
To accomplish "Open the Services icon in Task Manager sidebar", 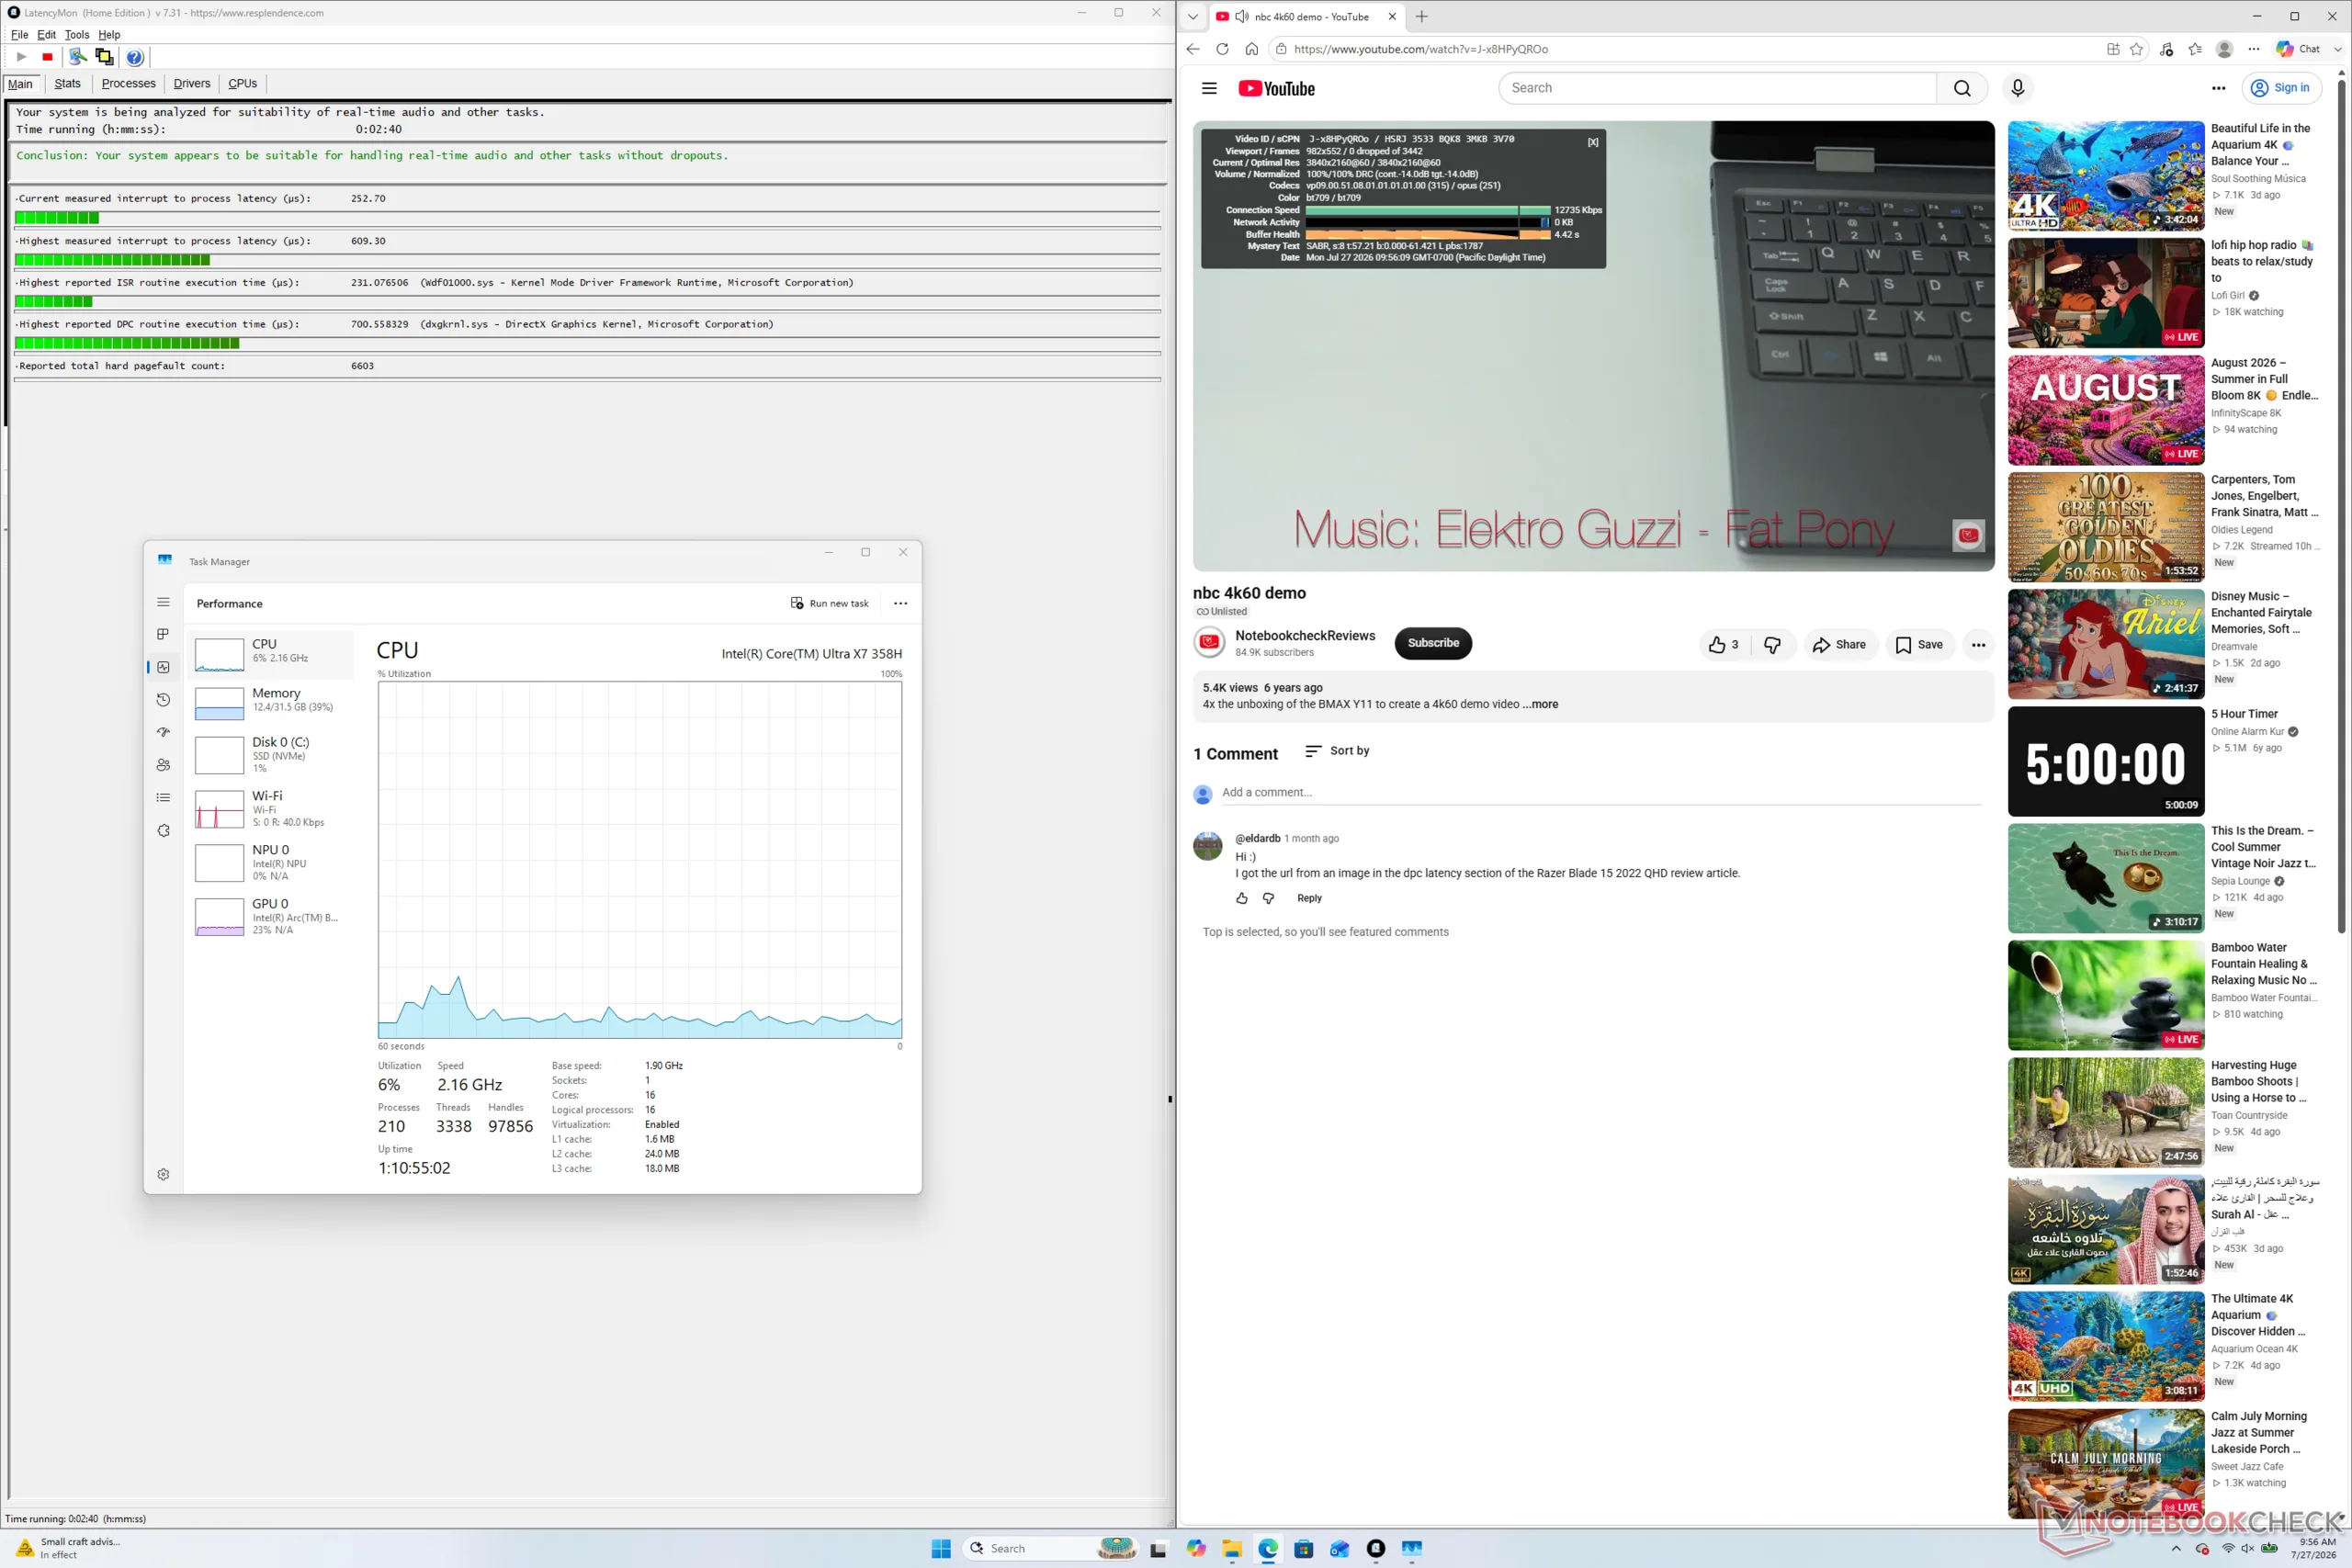I will coord(163,831).
